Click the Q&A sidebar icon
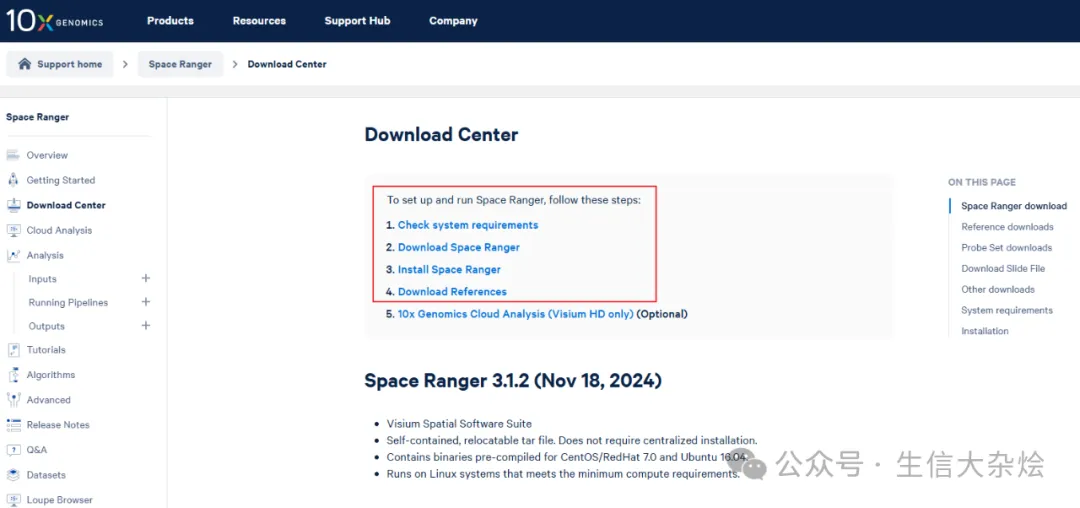The width and height of the screenshot is (1080, 508). (x=13, y=450)
